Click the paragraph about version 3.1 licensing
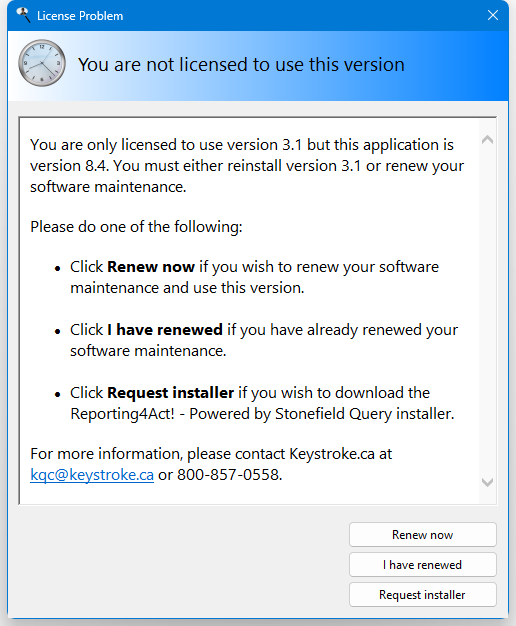The width and height of the screenshot is (516, 626). (x=247, y=166)
